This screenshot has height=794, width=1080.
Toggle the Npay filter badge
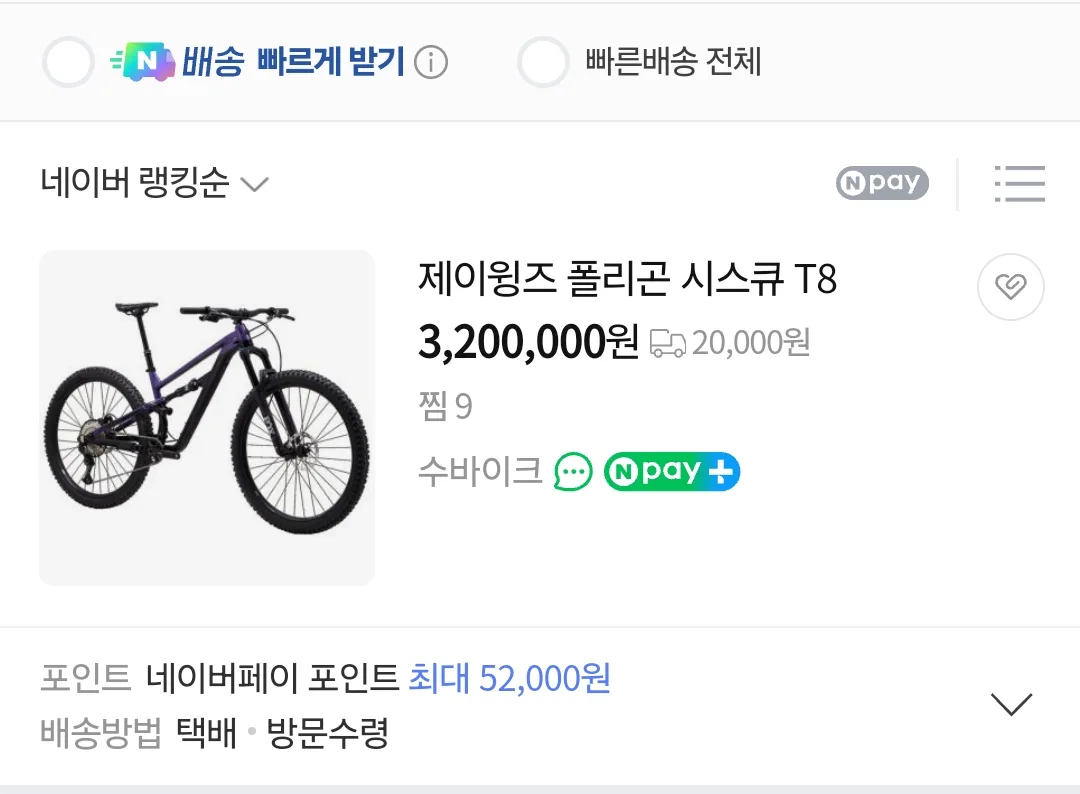882,183
